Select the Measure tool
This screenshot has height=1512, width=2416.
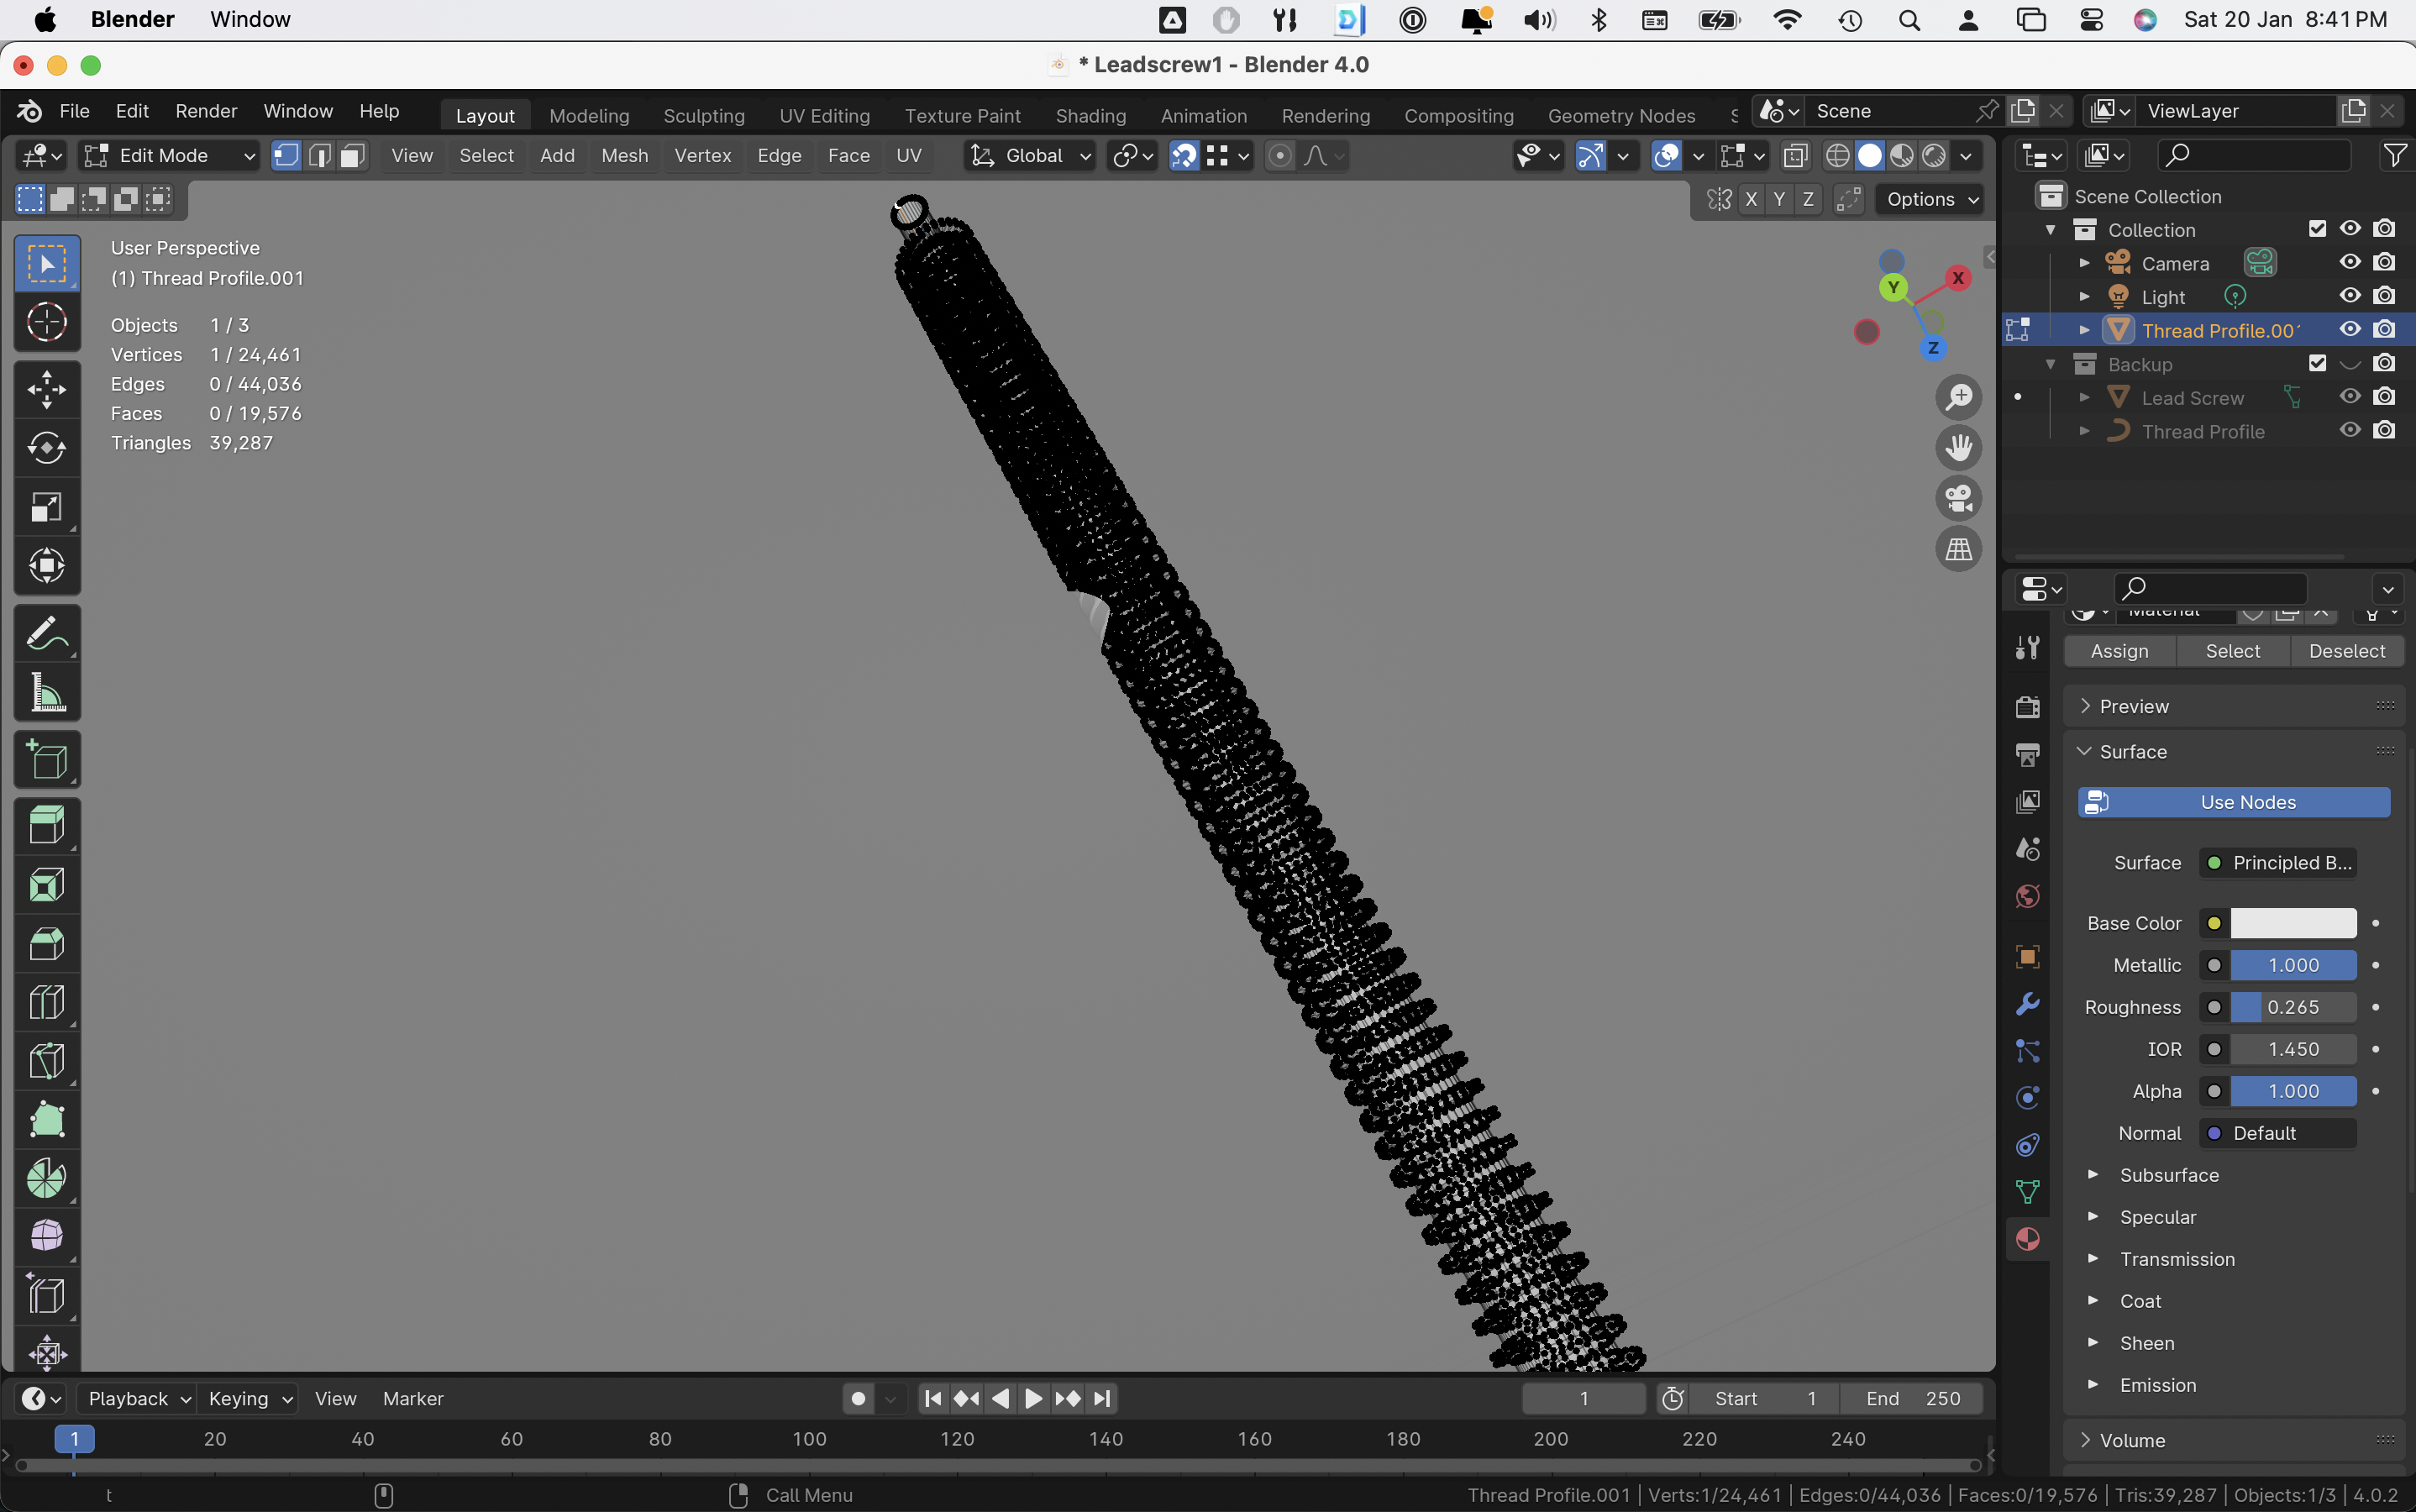click(46, 692)
